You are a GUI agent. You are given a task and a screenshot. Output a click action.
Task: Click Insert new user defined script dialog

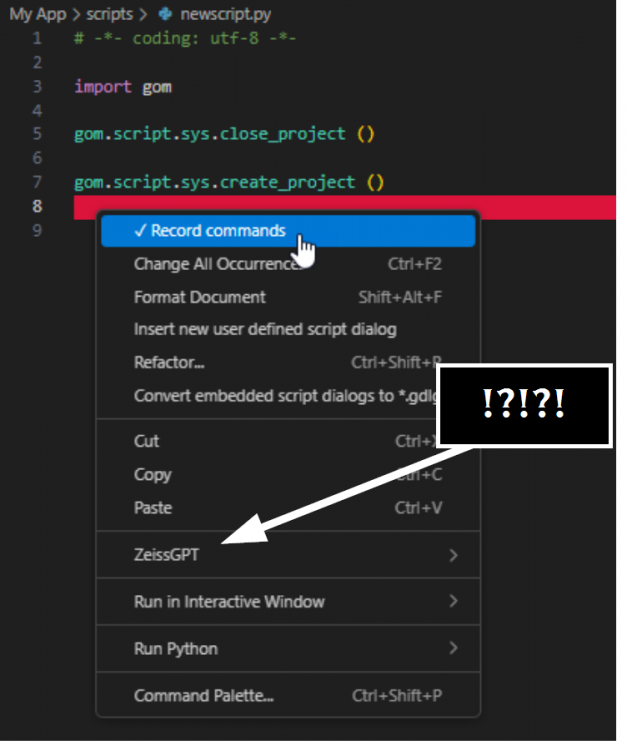click(265, 329)
